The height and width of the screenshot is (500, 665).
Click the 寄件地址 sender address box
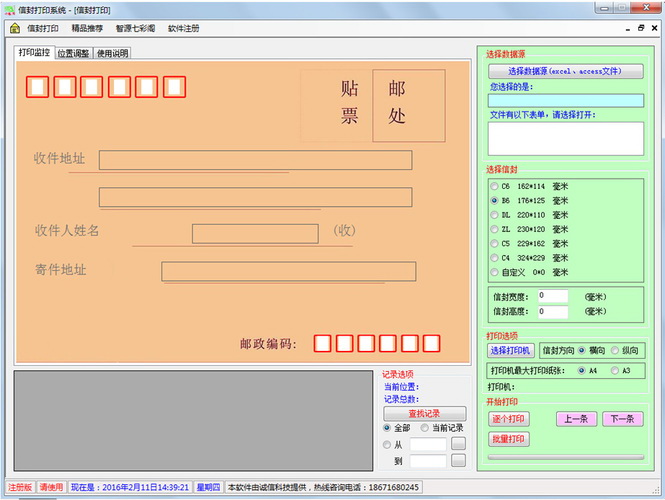point(288,271)
